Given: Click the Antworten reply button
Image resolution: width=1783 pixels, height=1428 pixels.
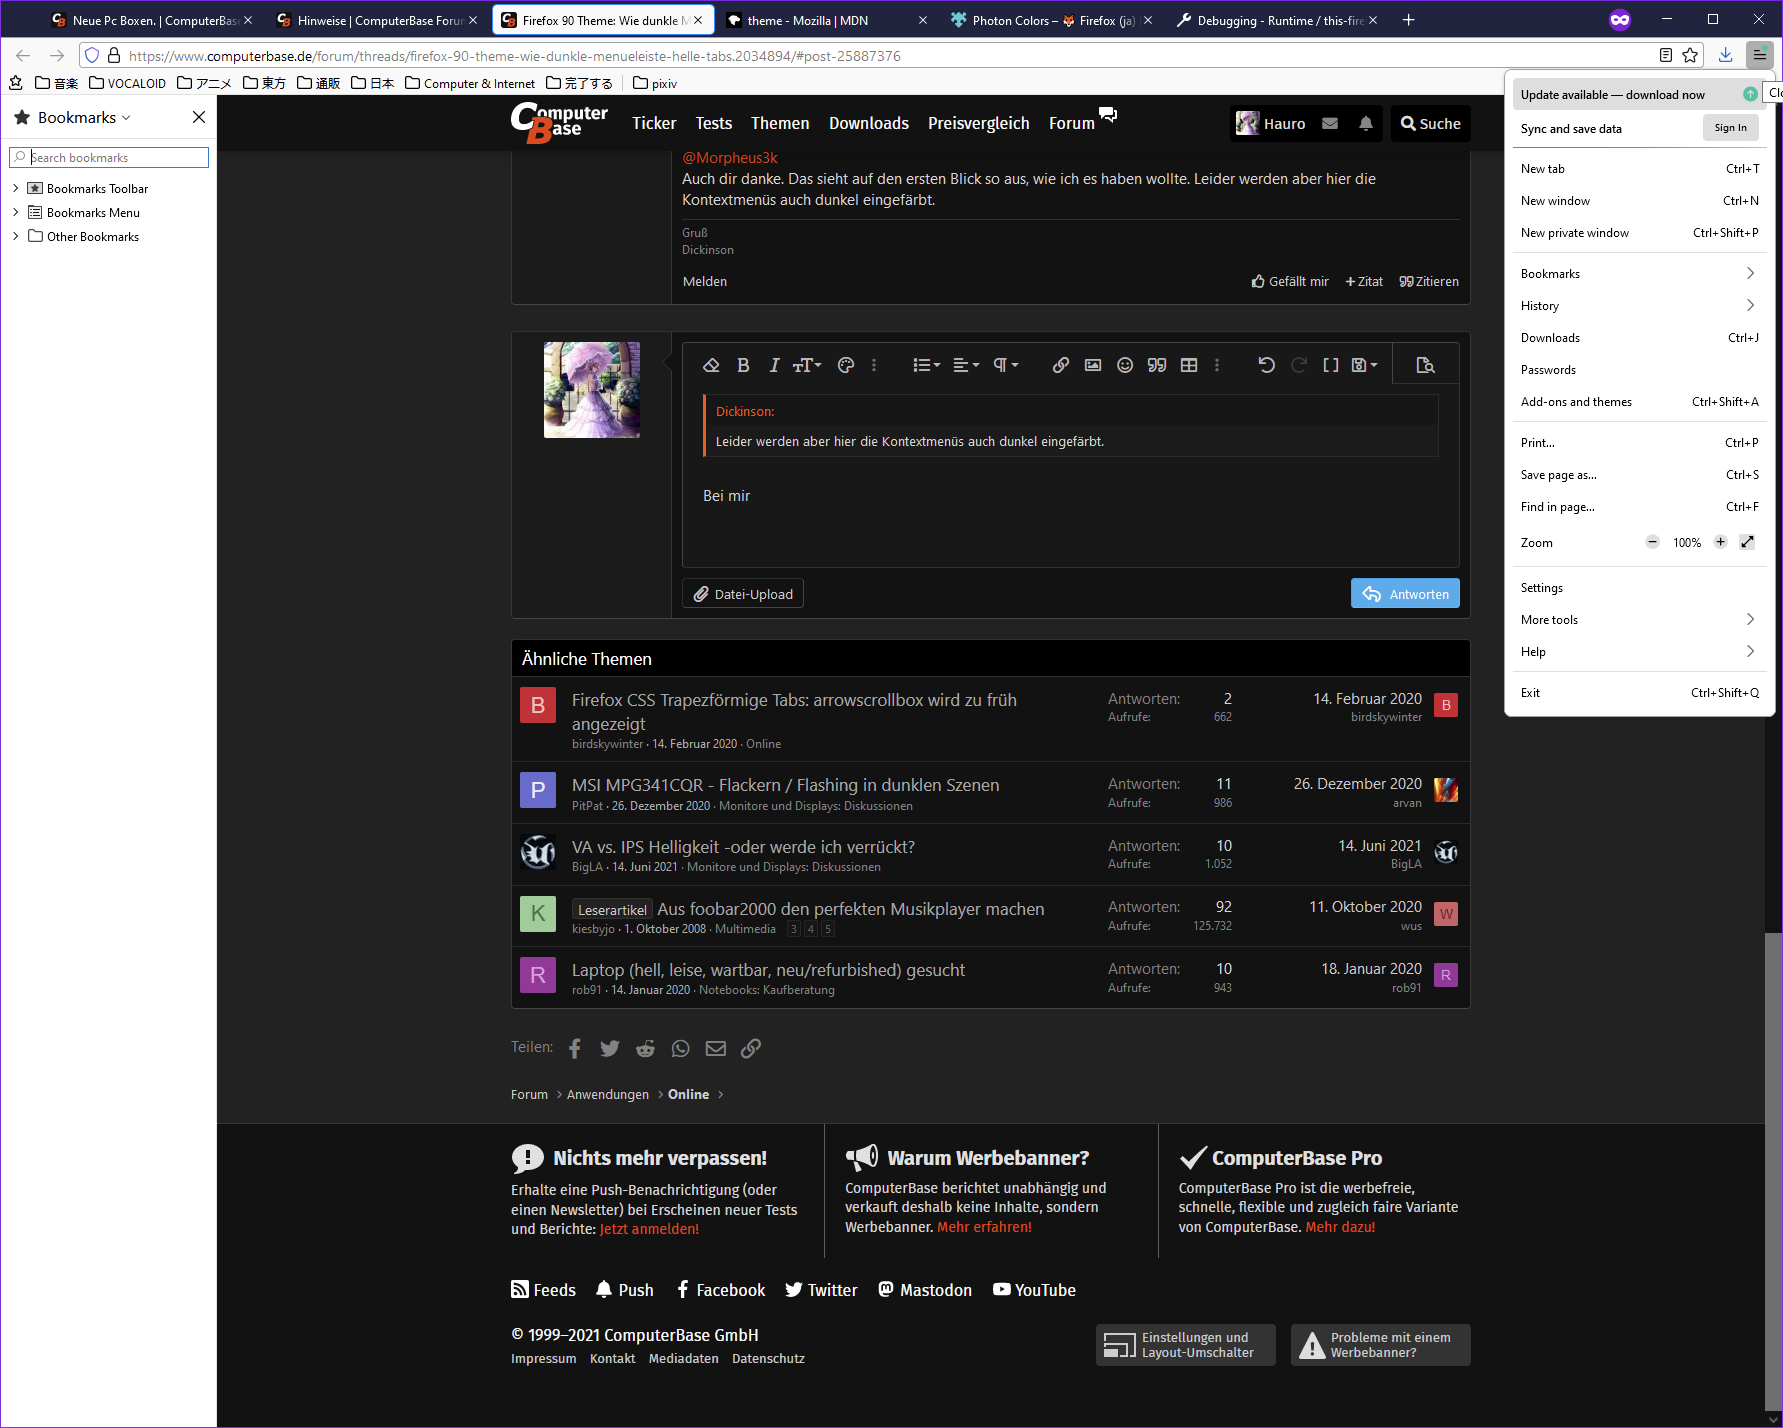Looking at the screenshot, I should 1405,594.
